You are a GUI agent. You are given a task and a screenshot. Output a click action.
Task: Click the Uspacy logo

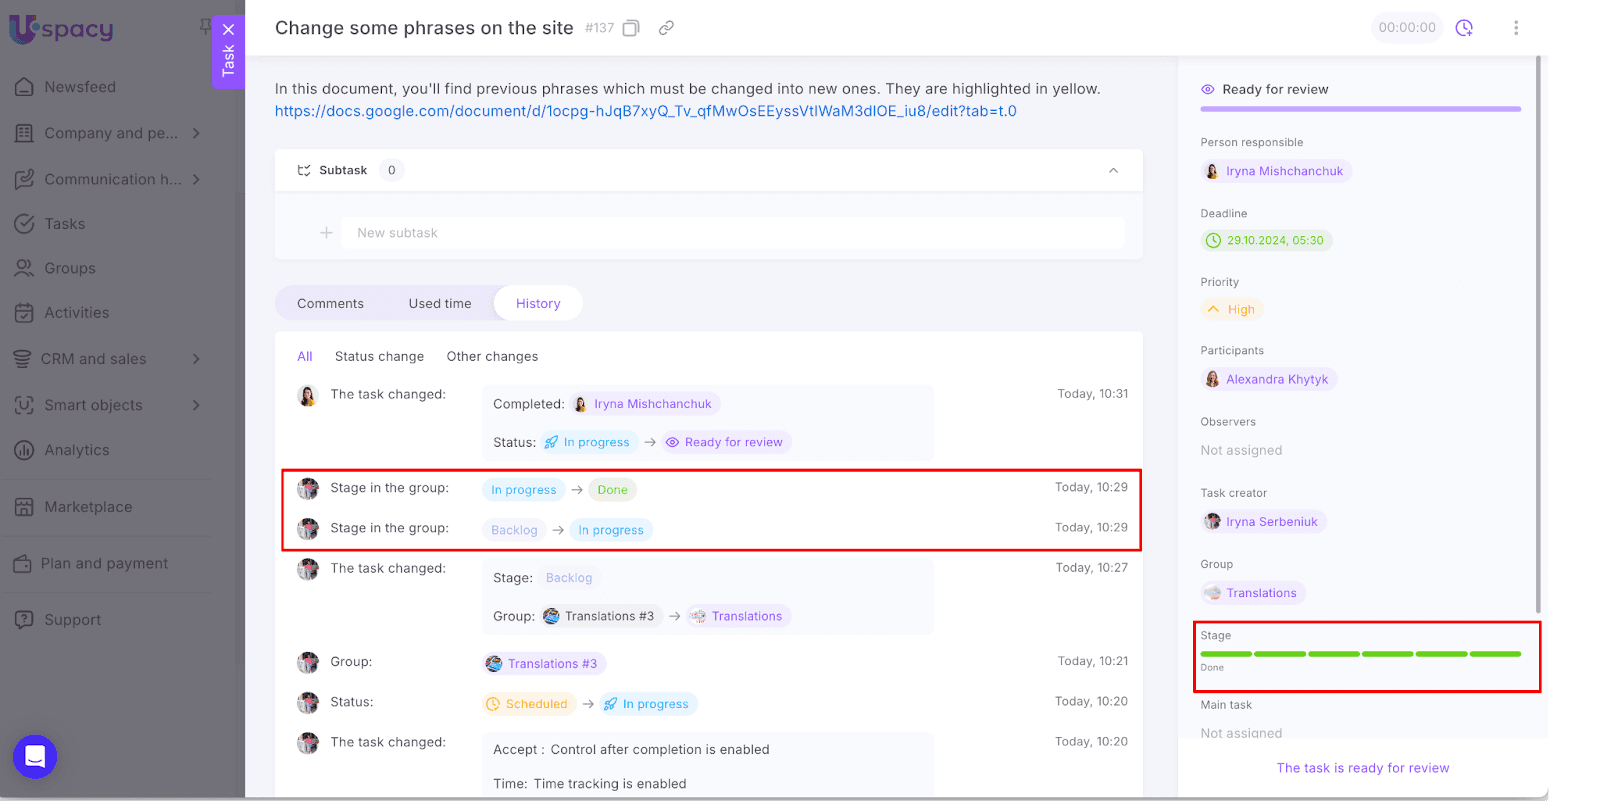(x=62, y=29)
